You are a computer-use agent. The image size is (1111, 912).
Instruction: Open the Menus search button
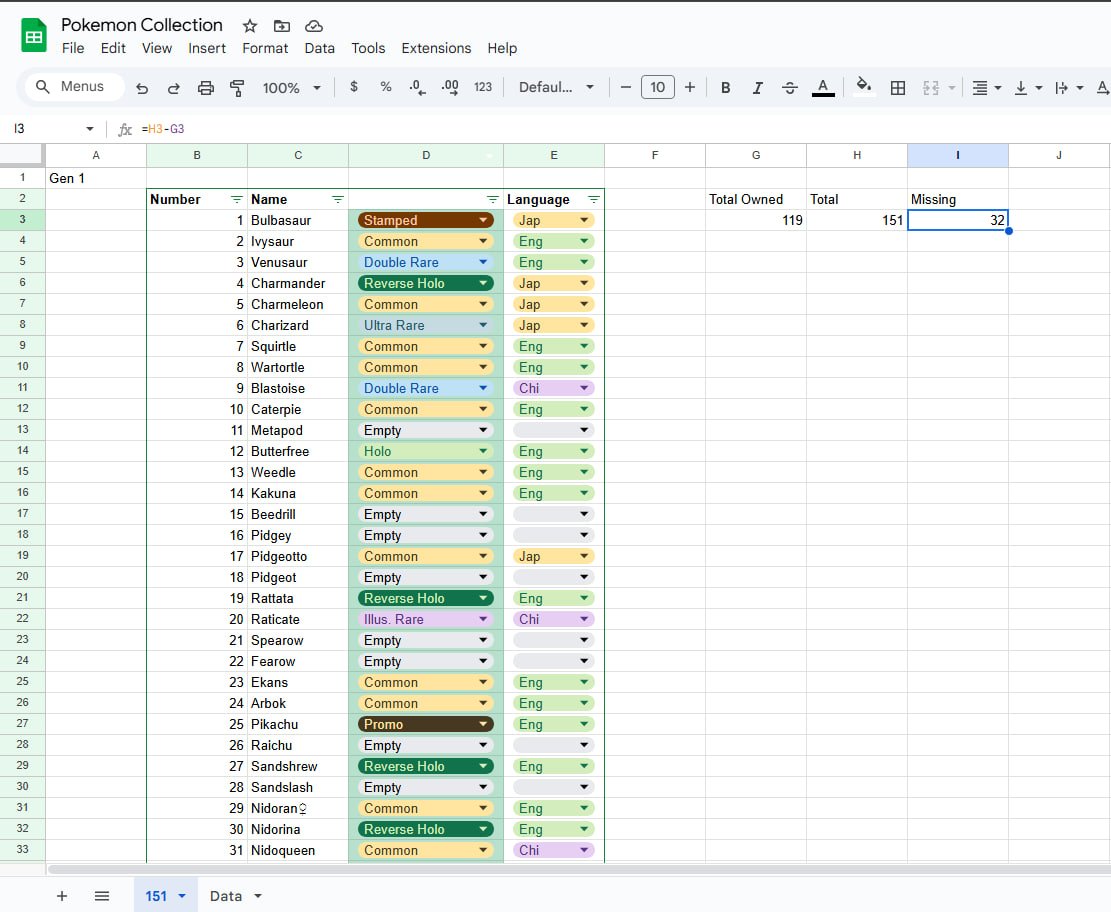point(73,86)
